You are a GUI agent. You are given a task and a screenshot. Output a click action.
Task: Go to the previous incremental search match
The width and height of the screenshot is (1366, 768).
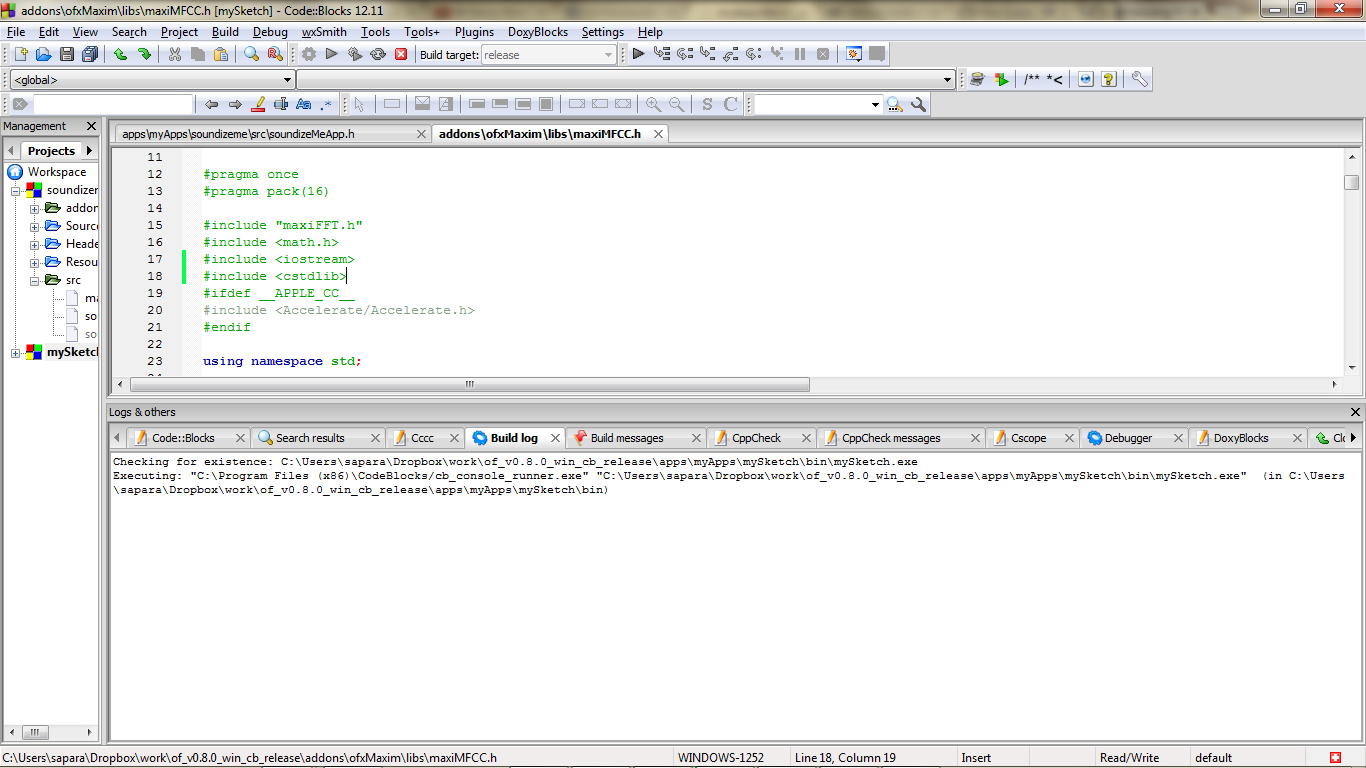click(211, 104)
